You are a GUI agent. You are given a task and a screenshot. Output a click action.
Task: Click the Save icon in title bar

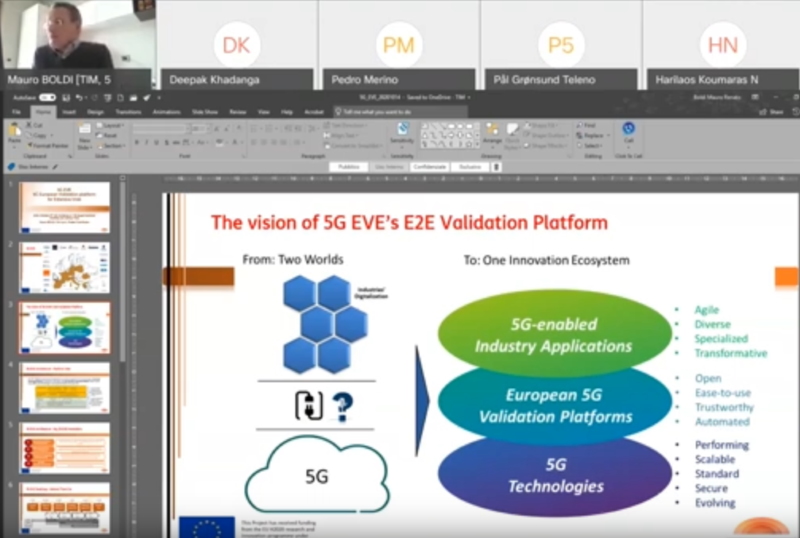65,98
